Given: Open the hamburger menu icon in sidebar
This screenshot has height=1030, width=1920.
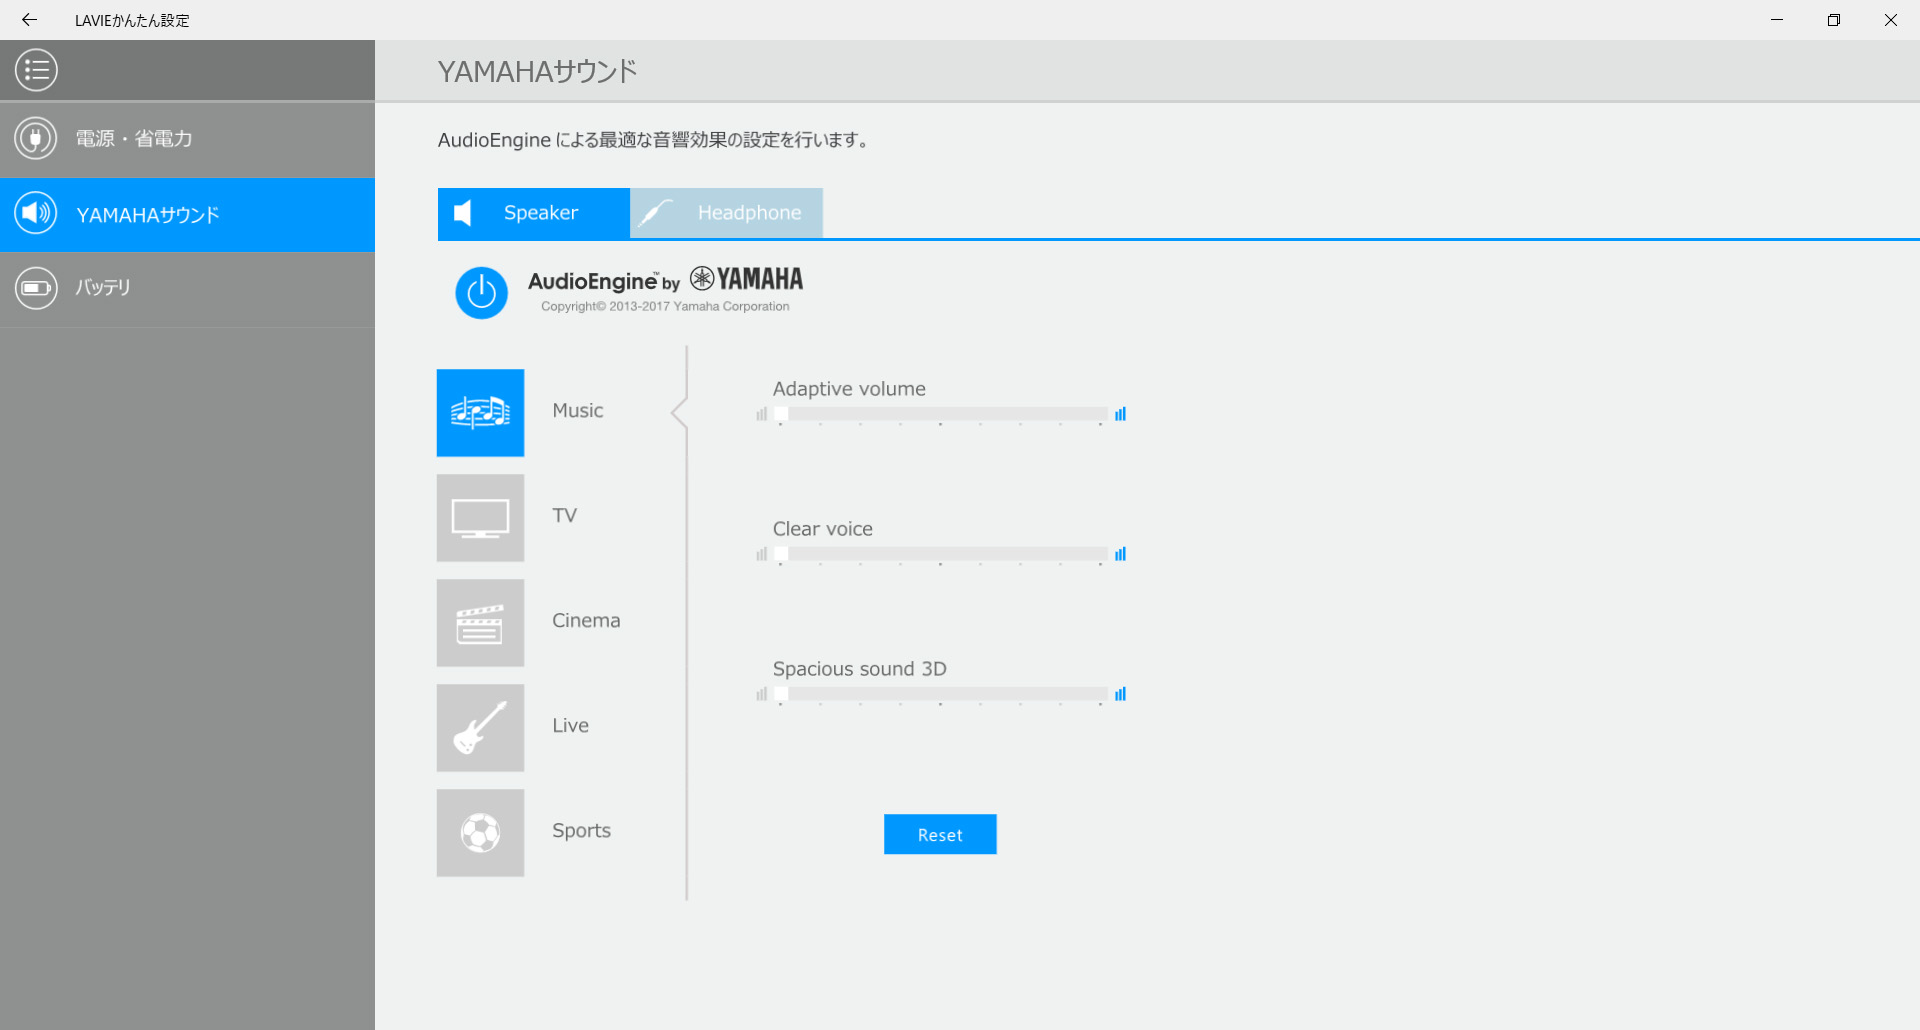Looking at the screenshot, I should 36,70.
